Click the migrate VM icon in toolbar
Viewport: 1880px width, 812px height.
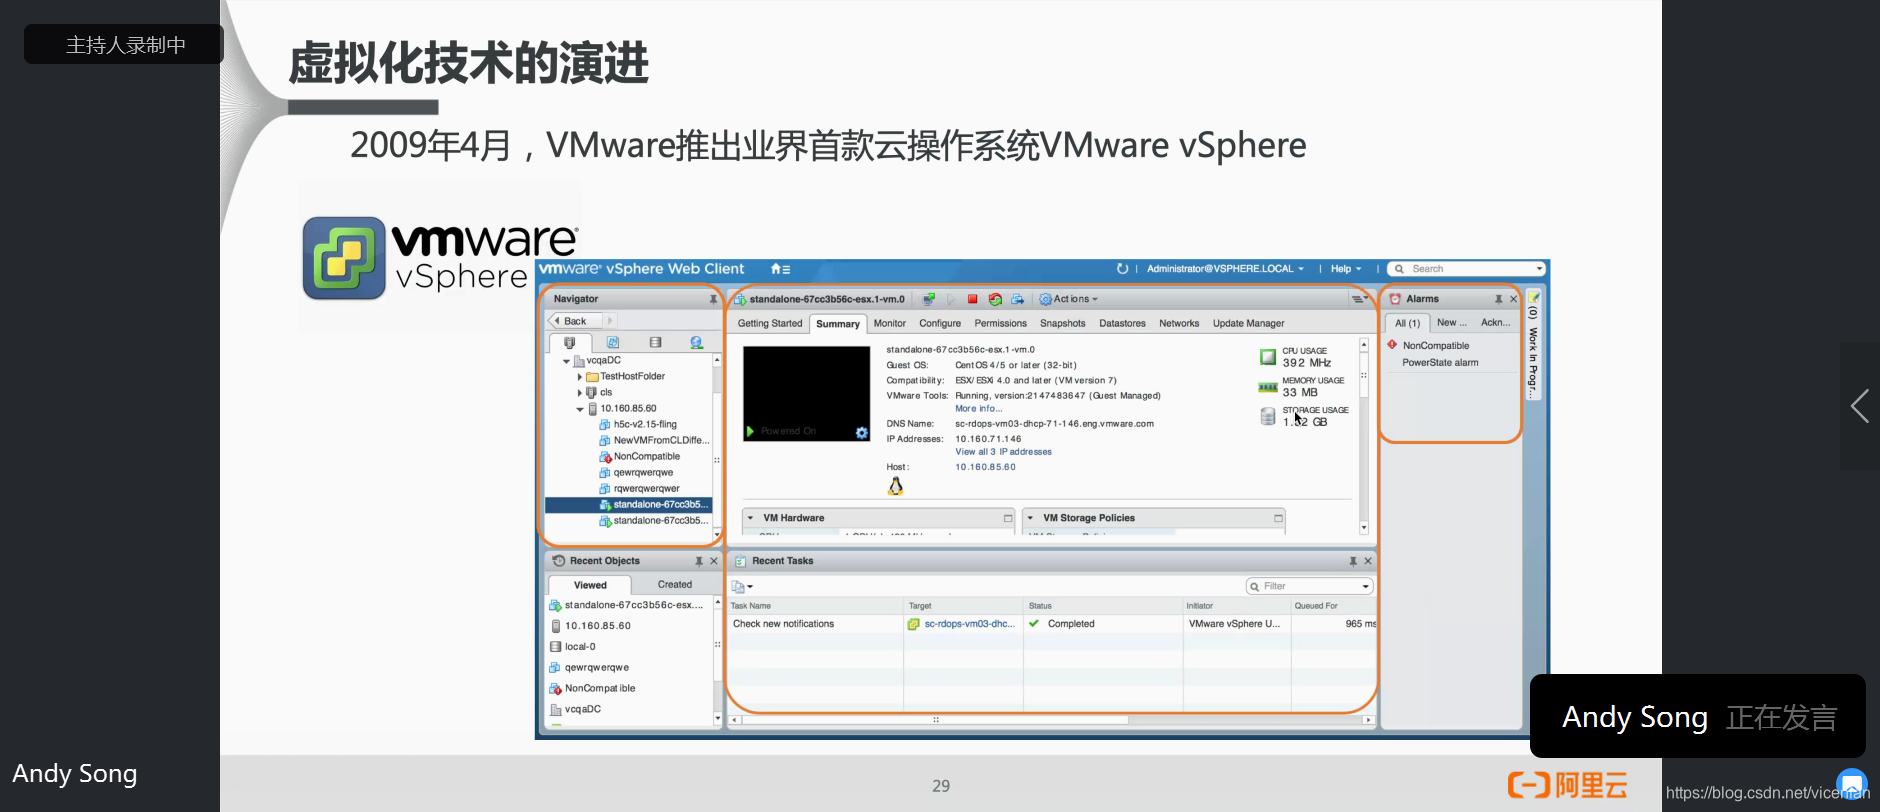click(1017, 299)
